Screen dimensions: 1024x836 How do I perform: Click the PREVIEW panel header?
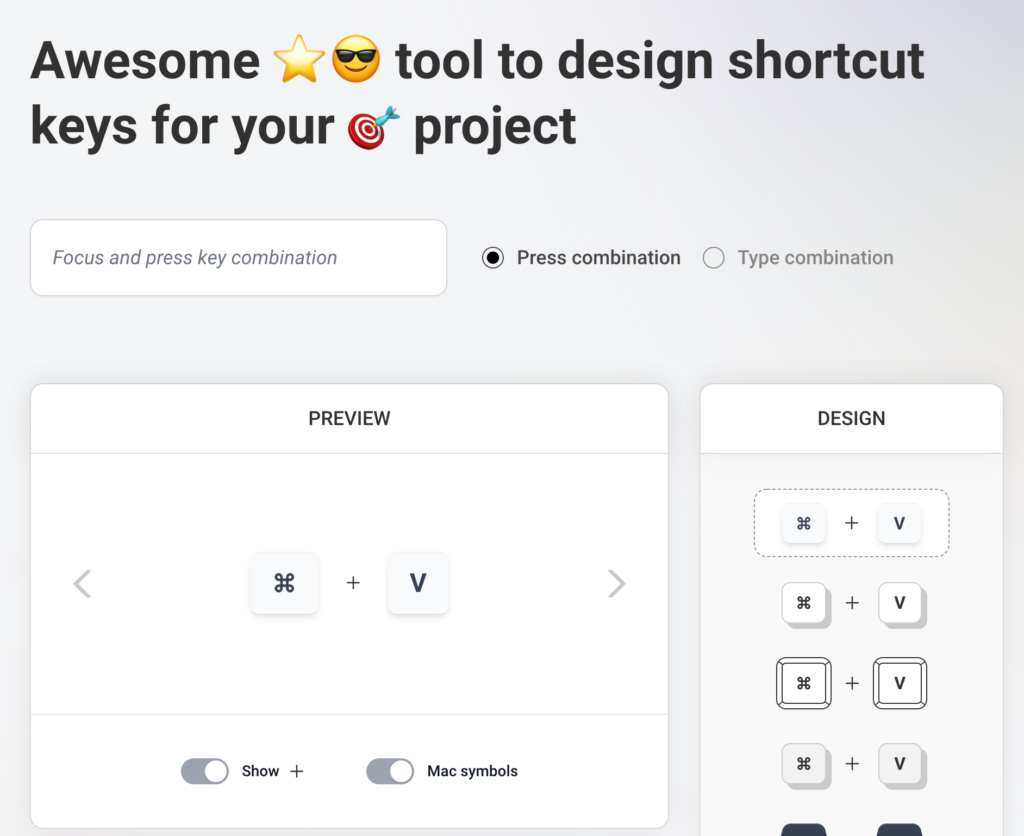[x=349, y=418]
